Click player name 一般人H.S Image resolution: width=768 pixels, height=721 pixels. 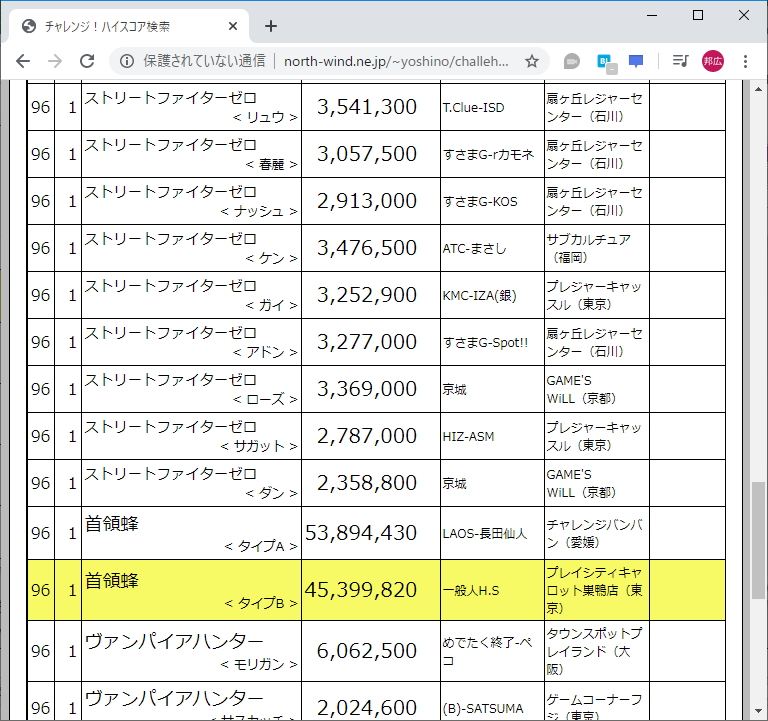click(471, 591)
